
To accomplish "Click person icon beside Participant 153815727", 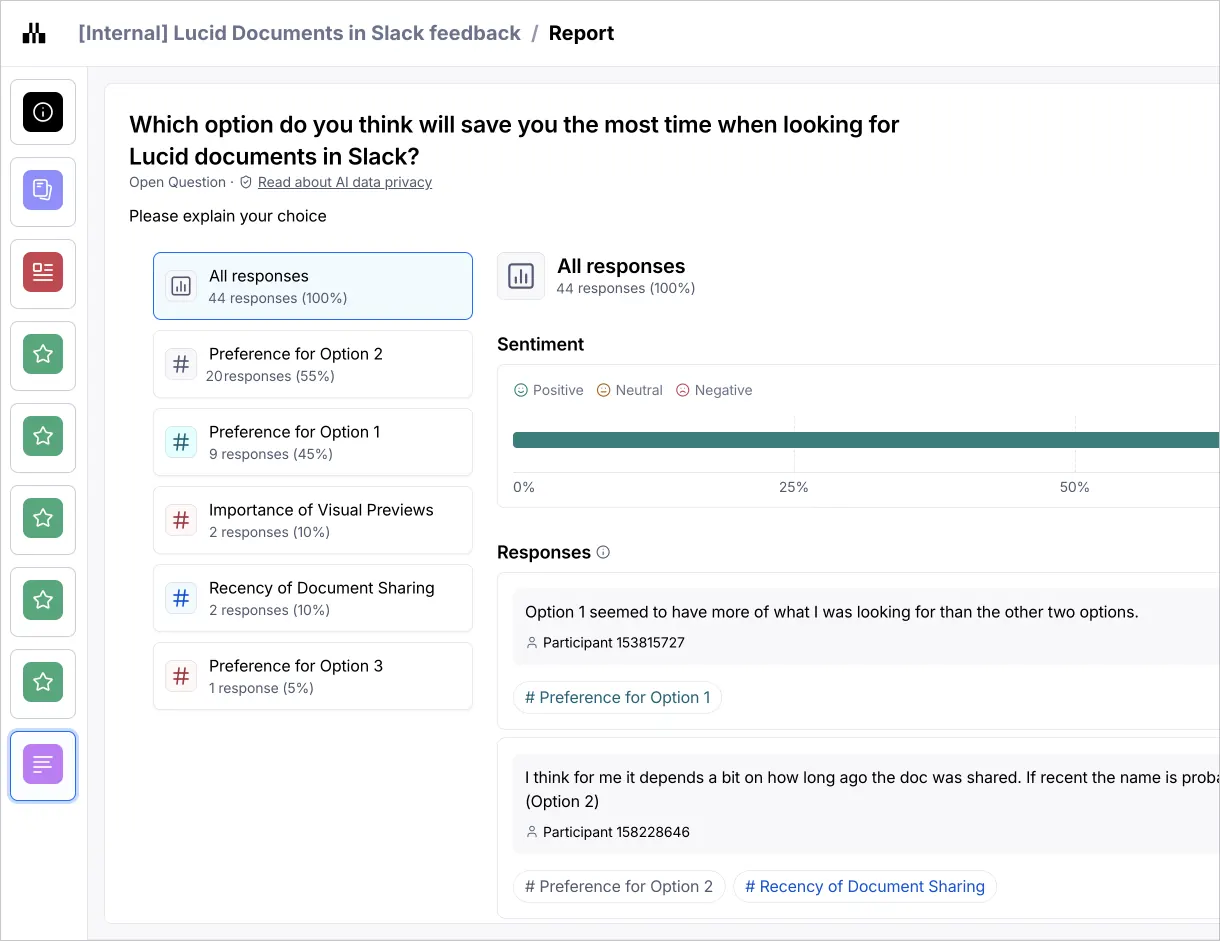I will [x=531, y=643].
